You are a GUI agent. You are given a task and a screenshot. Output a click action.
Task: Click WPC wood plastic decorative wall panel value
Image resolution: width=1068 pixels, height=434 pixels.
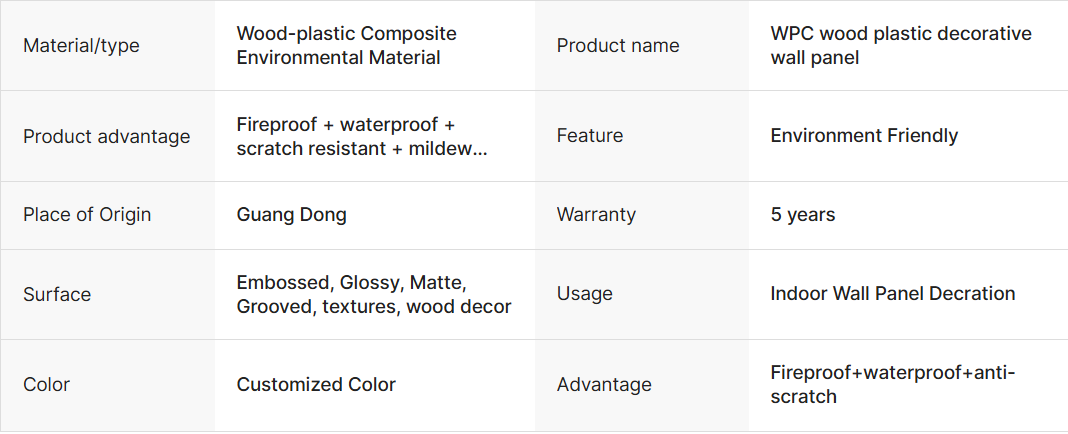click(900, 46)
